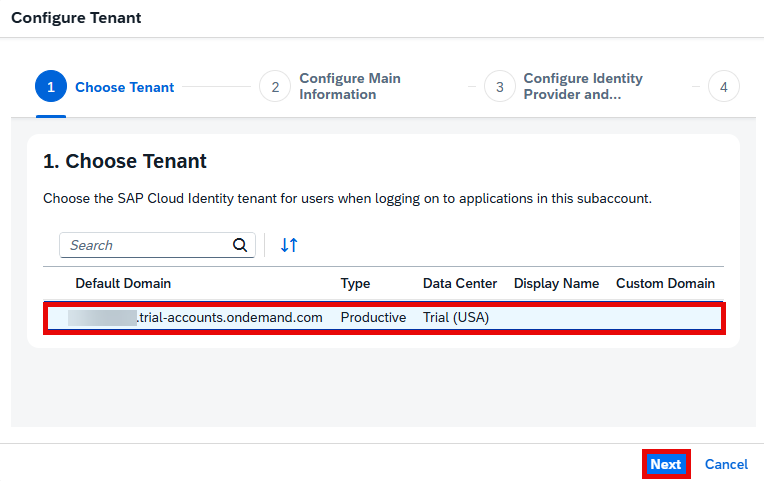Screen dimensions: 764x481
Task: Click the Configure Tenant dialog title
Action: tap(76, 18)
